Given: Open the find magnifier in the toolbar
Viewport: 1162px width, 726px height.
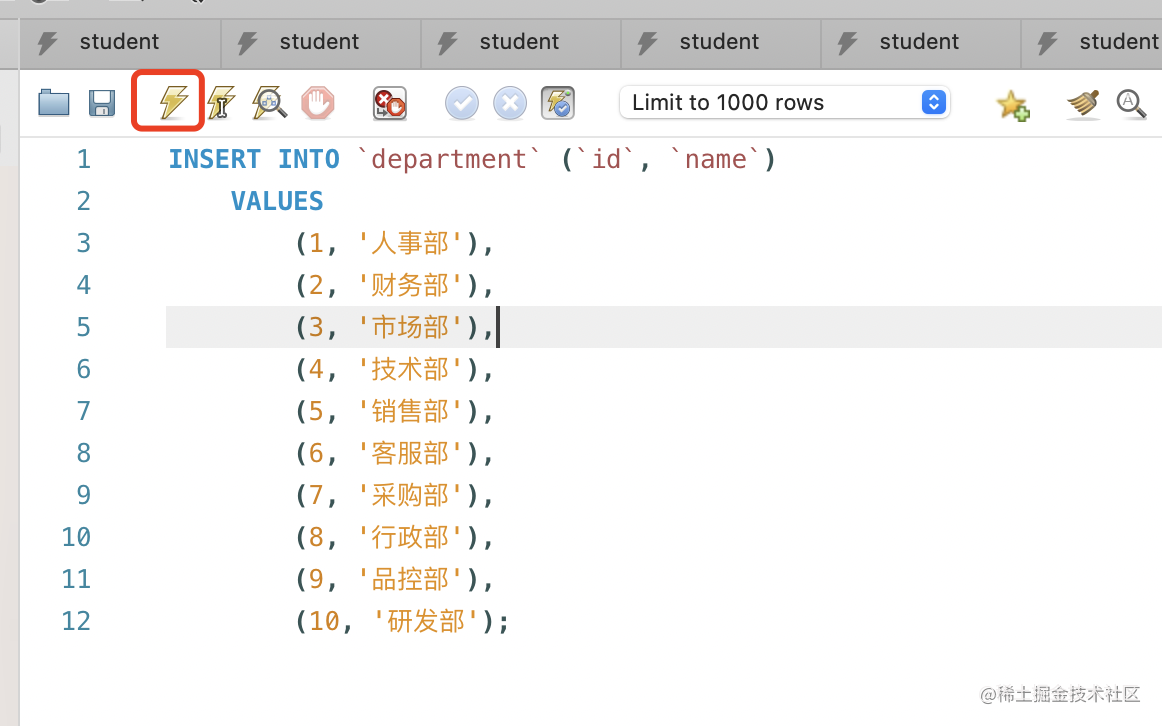Looking at the screenshot, I should (x=1131, y=102).
